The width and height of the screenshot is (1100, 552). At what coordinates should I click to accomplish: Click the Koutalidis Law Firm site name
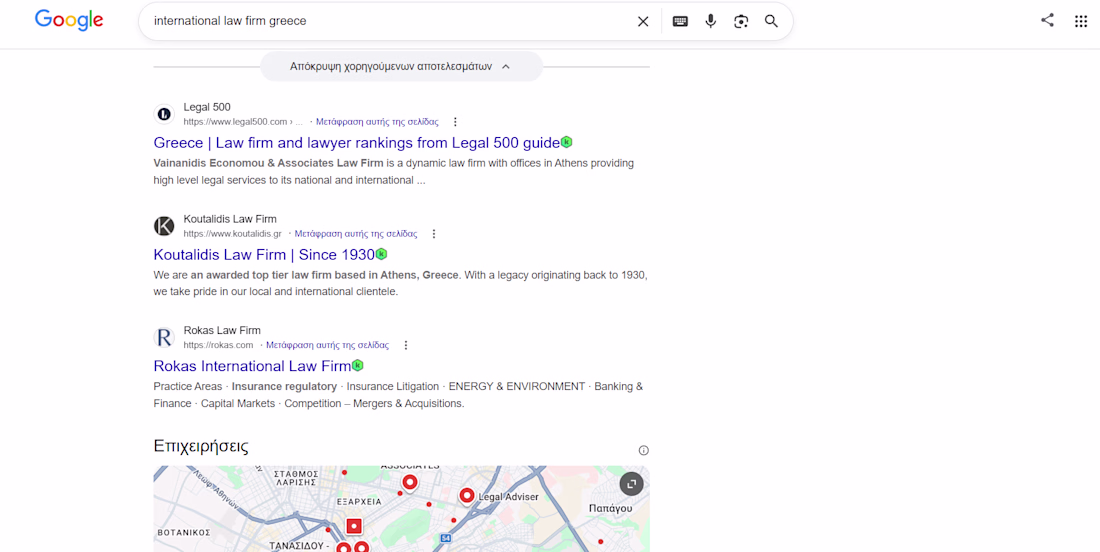pyautogui.click(x=230, y=219)
